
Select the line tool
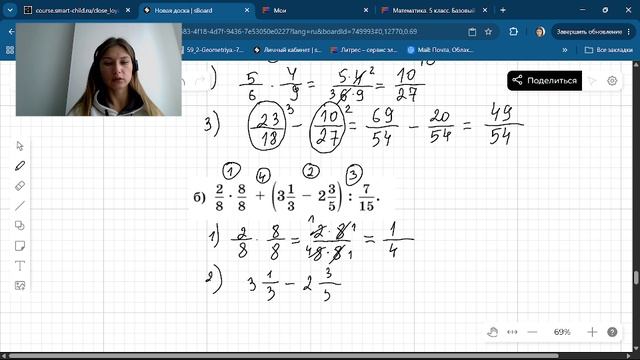pos(20,206)
